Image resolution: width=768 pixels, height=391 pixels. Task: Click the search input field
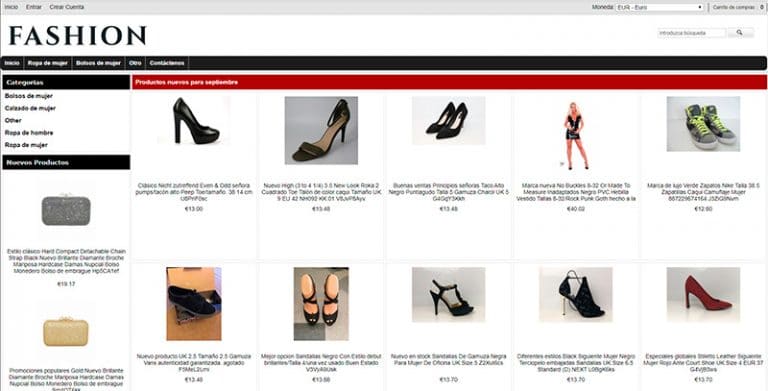pos(692,33)
